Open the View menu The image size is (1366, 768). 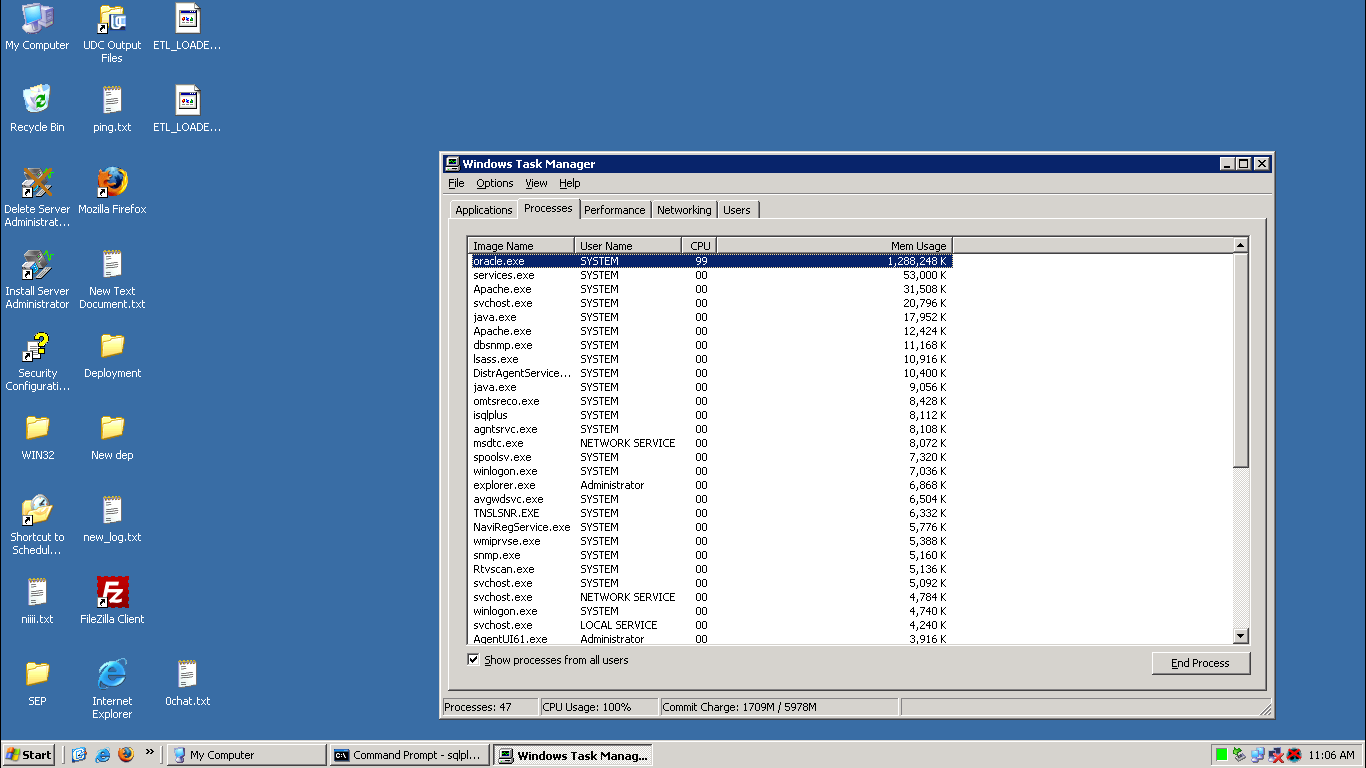click(536, 184)
